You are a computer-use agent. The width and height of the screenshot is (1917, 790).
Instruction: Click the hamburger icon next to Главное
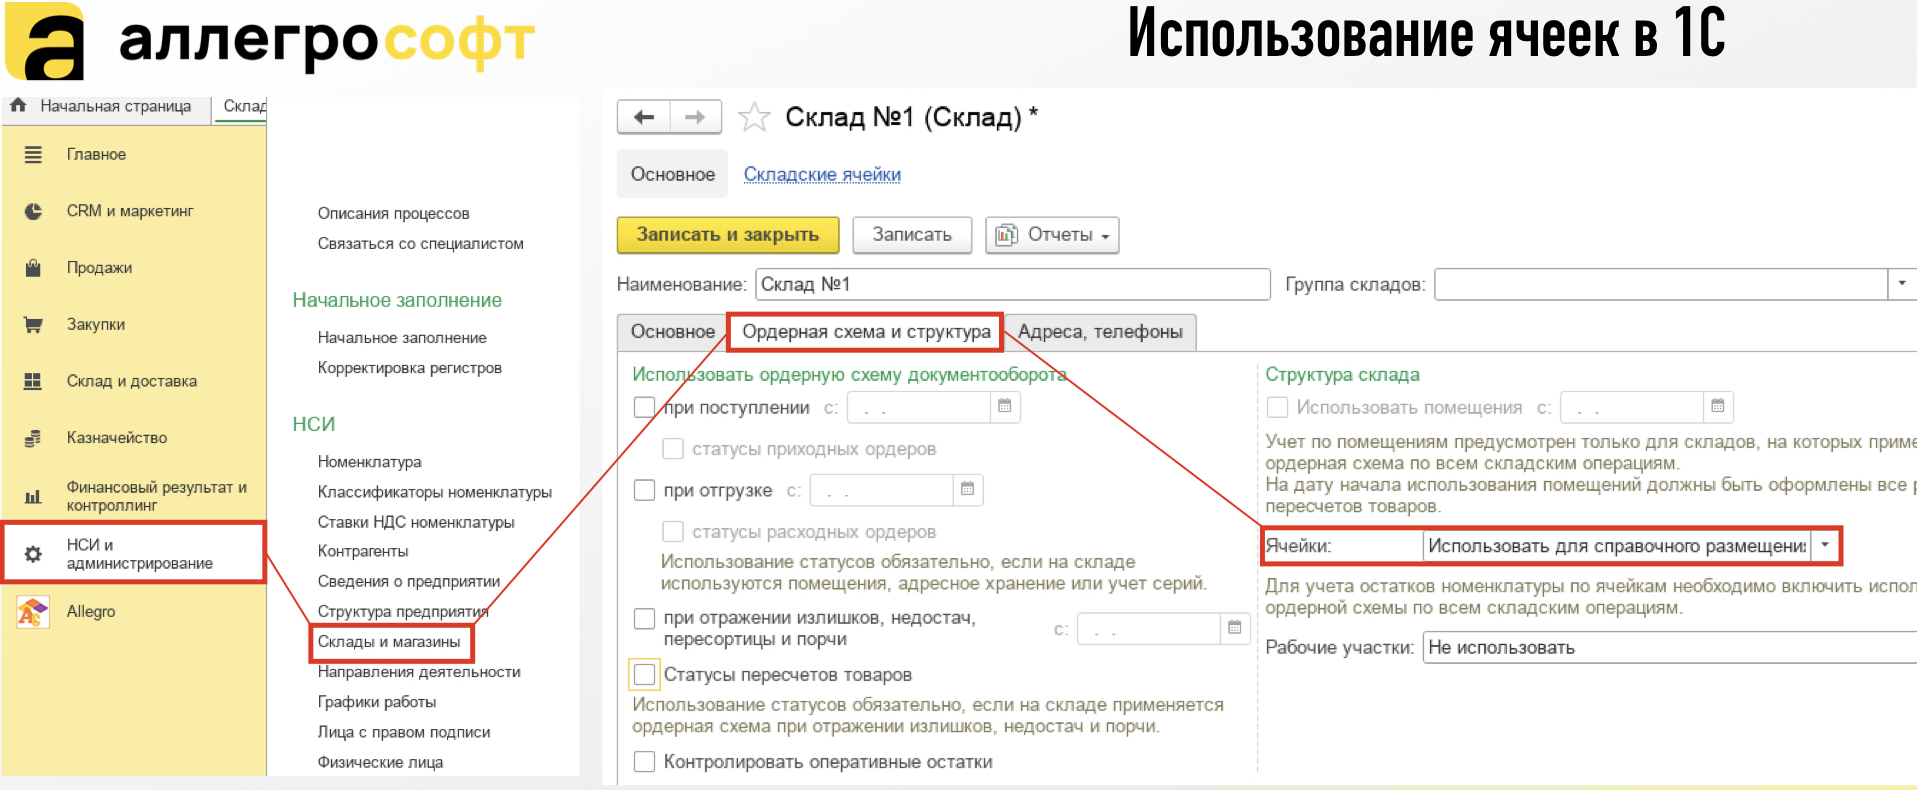click(x=33, y=155)
